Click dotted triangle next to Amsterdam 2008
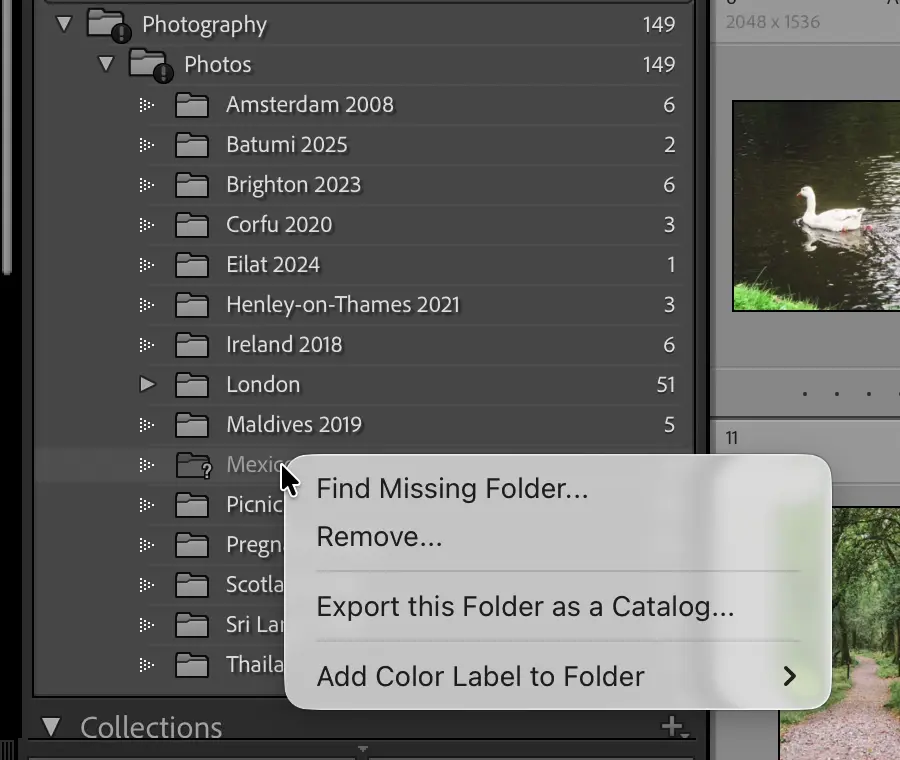 click(147, 105)
